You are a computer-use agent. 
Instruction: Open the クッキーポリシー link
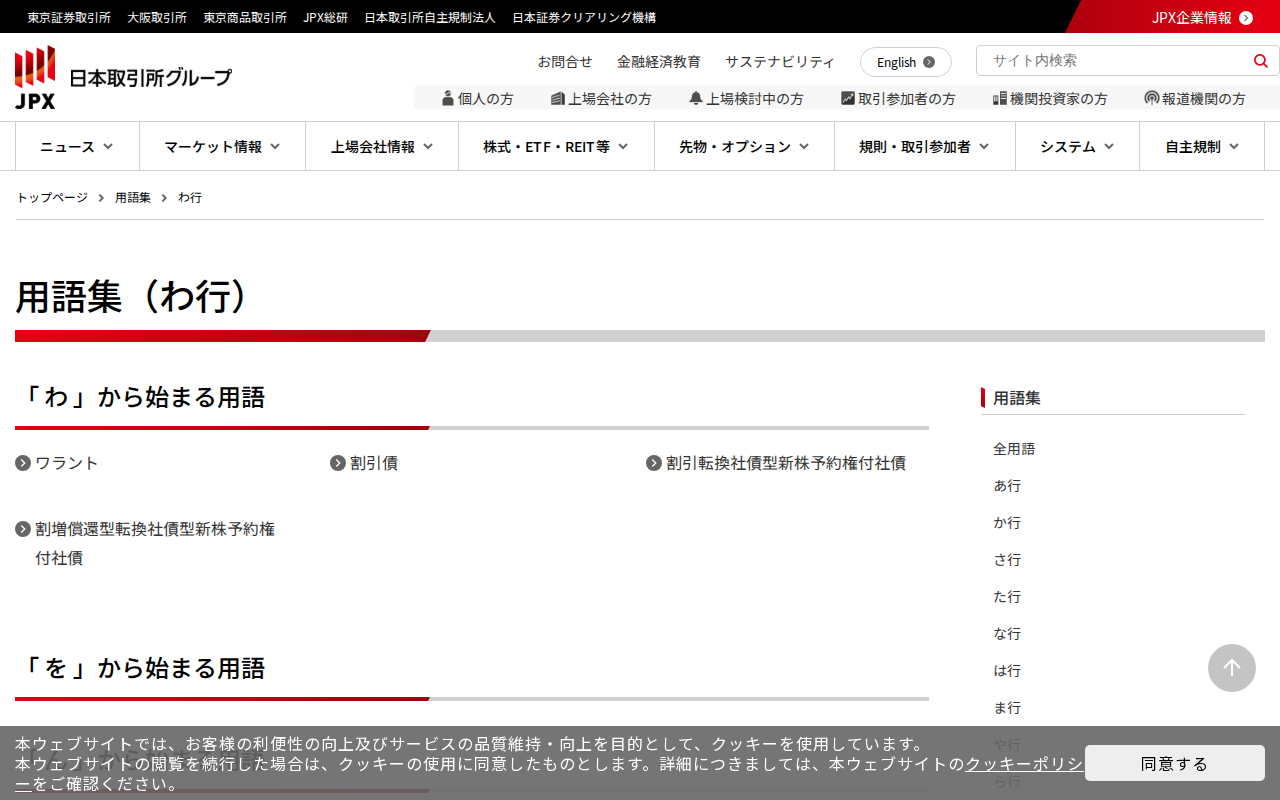(1023, 764)
